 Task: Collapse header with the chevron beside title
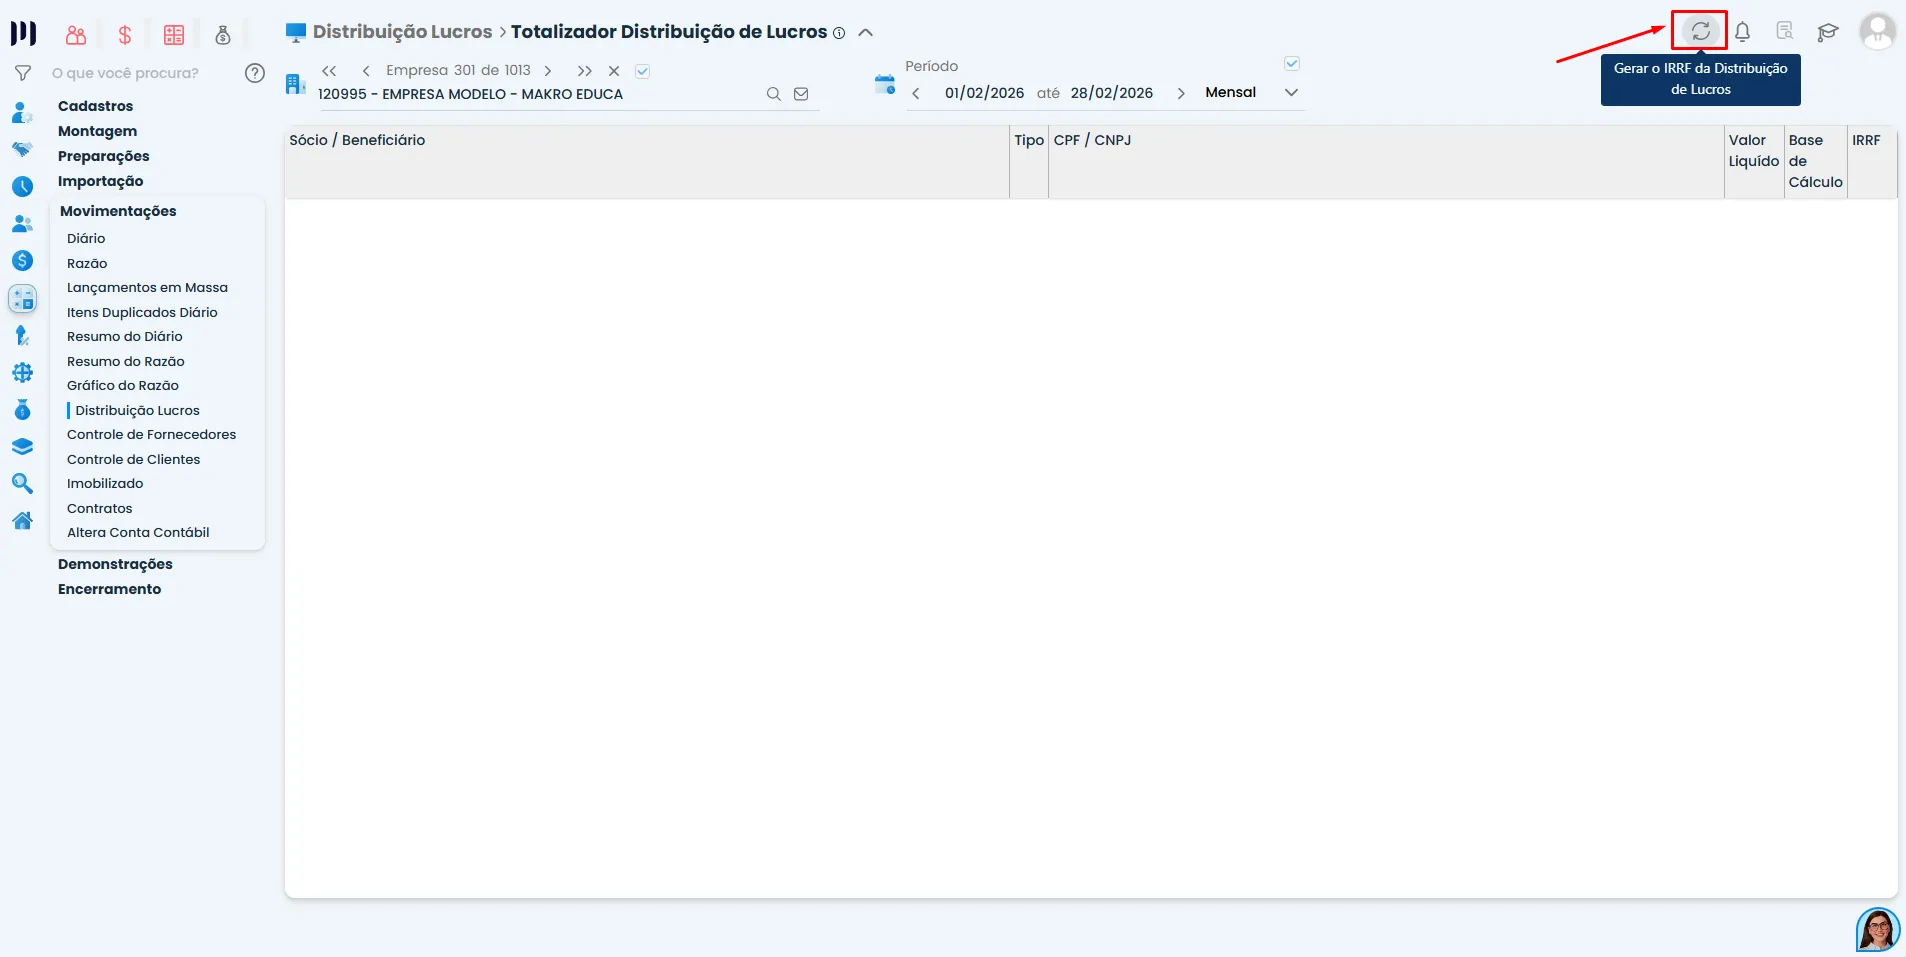coord(866,33)
